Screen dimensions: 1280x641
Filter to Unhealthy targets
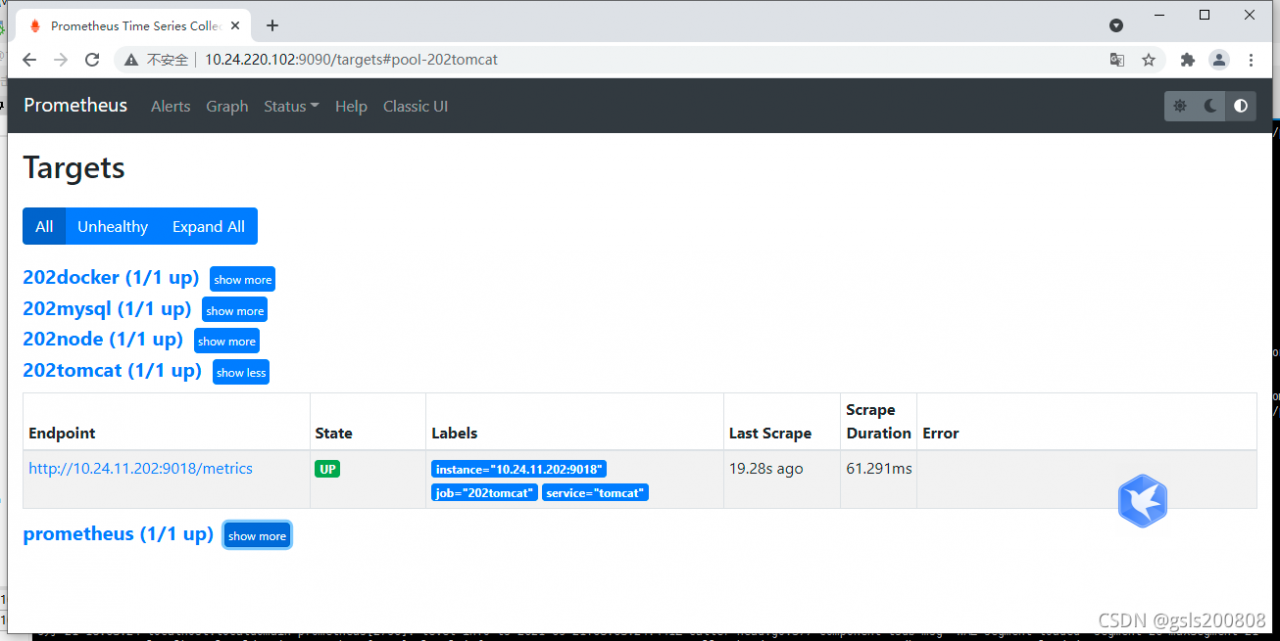point(113,226)
